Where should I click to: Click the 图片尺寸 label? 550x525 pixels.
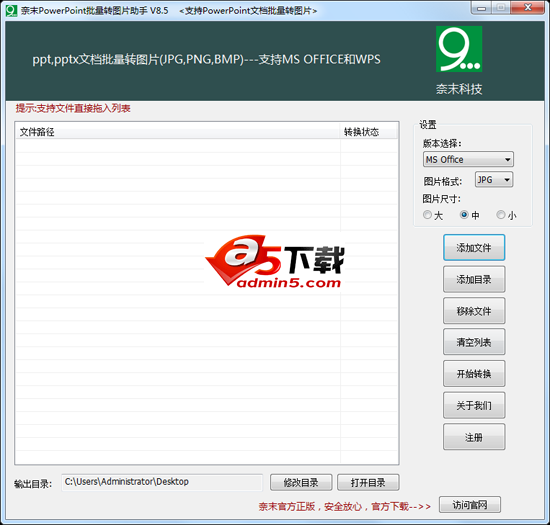point(442,199)
